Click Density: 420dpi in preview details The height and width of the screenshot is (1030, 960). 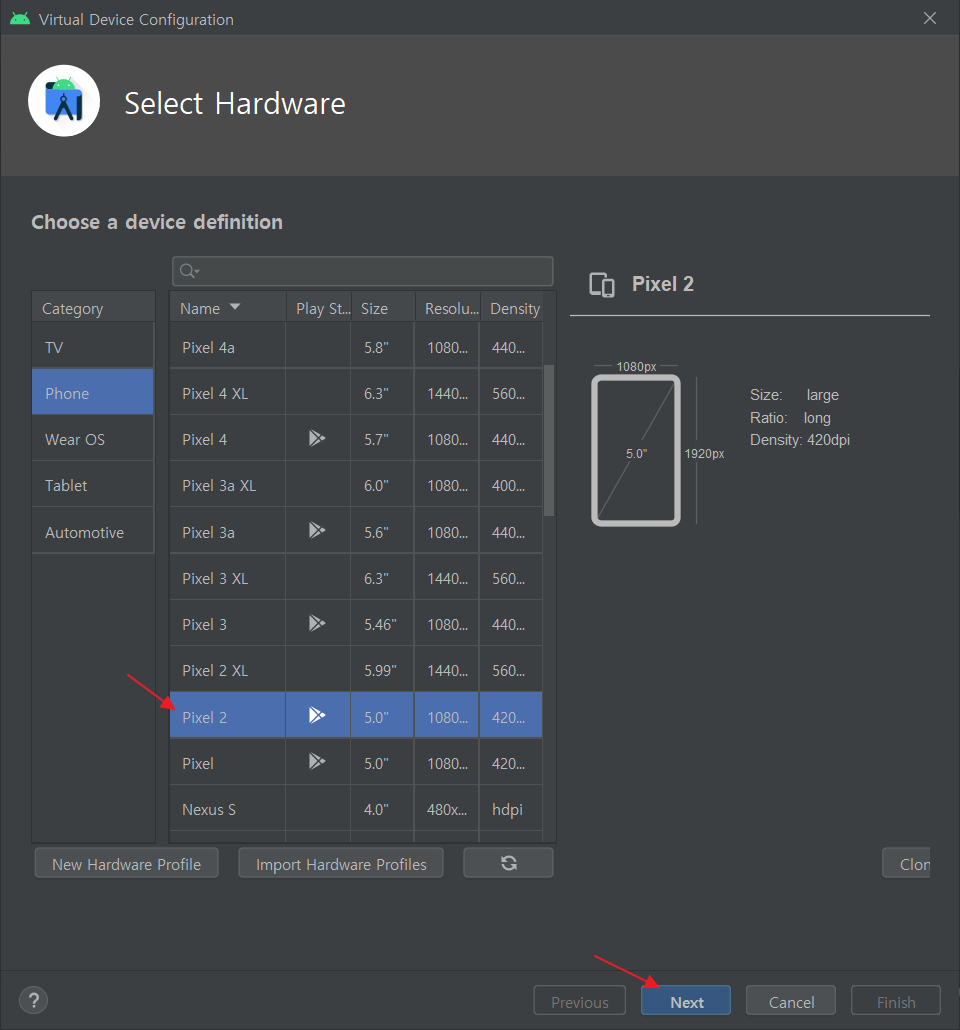tap(800, 439)
